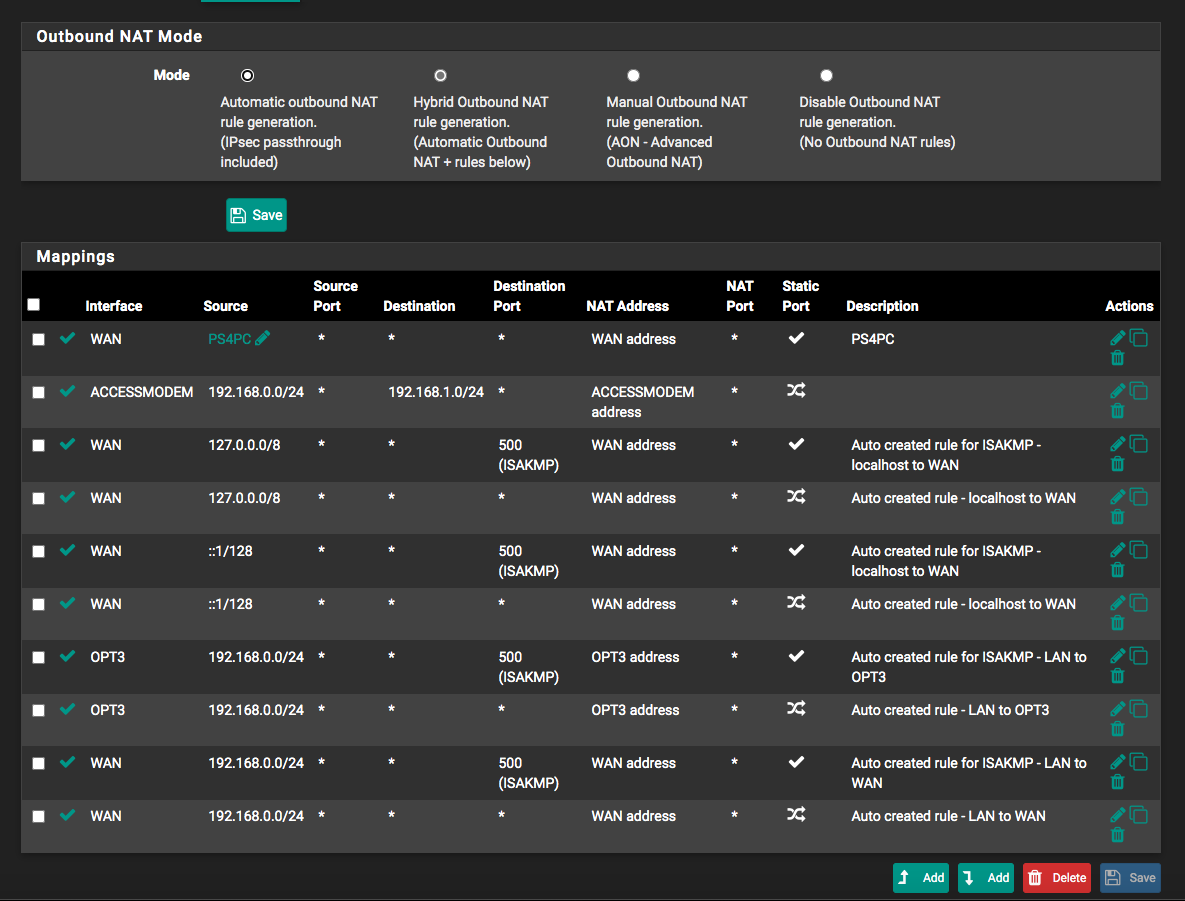Save the Outbound NAT mode
Image resolution: width=1185 pixels, height=901 pixels.
pos(256,215)
